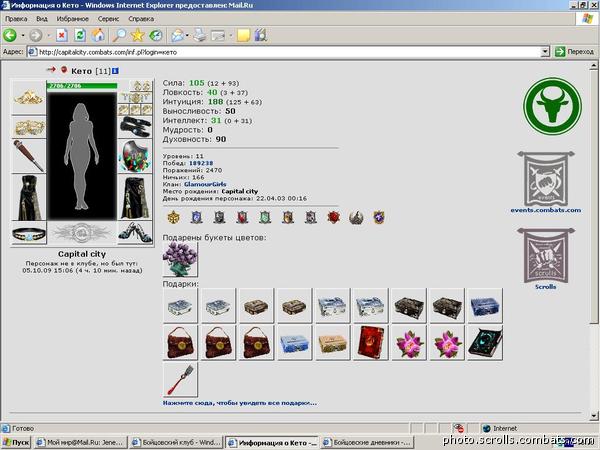This screenshot has width=600, height=450.
Task: Click the Print toolbar icon
Action: tap(199, 36)
